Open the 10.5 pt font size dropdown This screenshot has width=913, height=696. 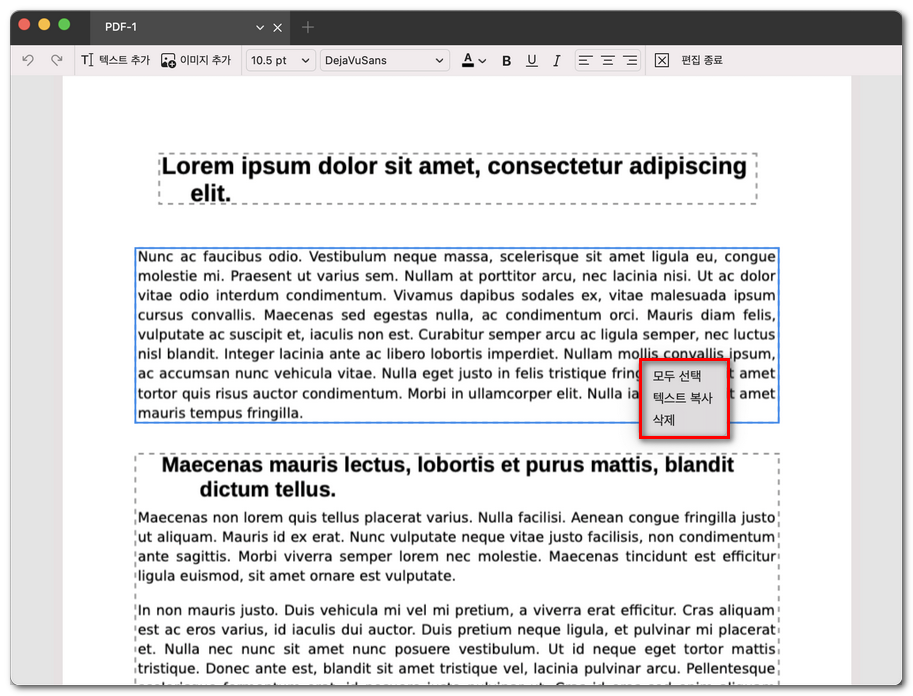point(280,61)
